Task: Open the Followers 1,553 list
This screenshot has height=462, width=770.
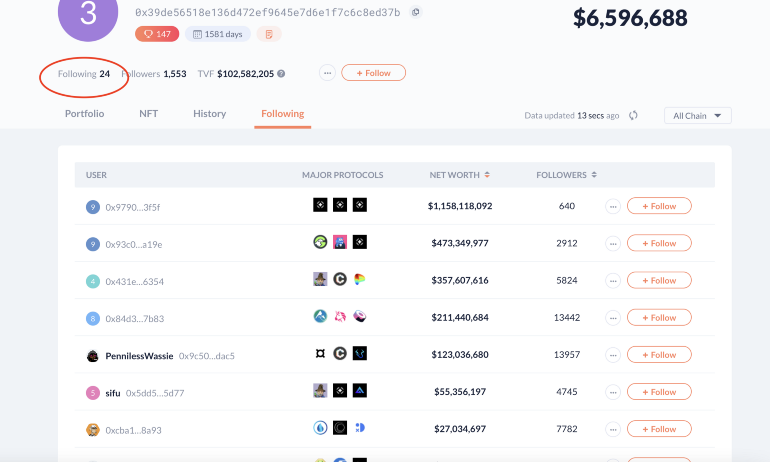Action: click(153, 73)
